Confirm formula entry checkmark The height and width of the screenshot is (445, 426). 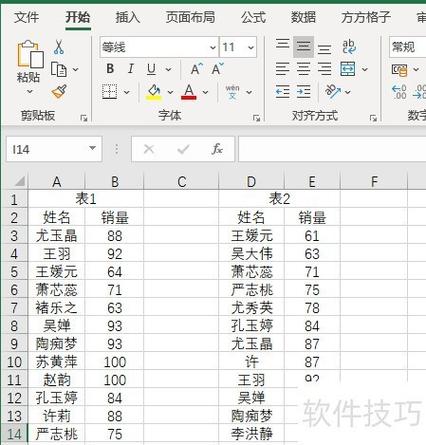(183, 149)
